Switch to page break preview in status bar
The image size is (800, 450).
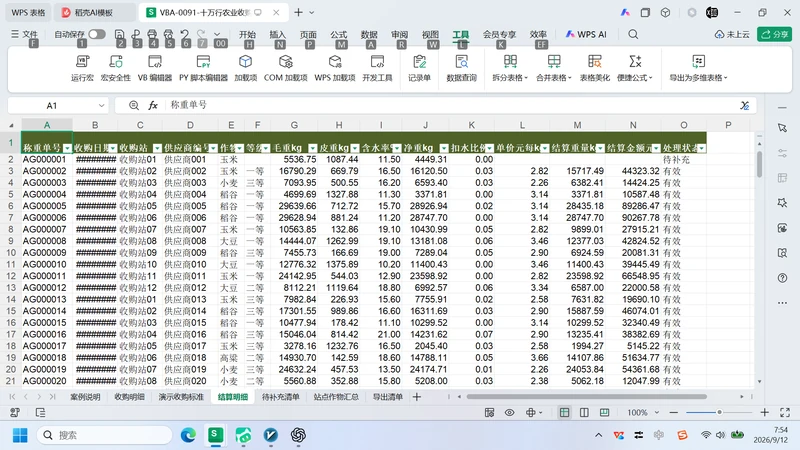click(604, 412)
